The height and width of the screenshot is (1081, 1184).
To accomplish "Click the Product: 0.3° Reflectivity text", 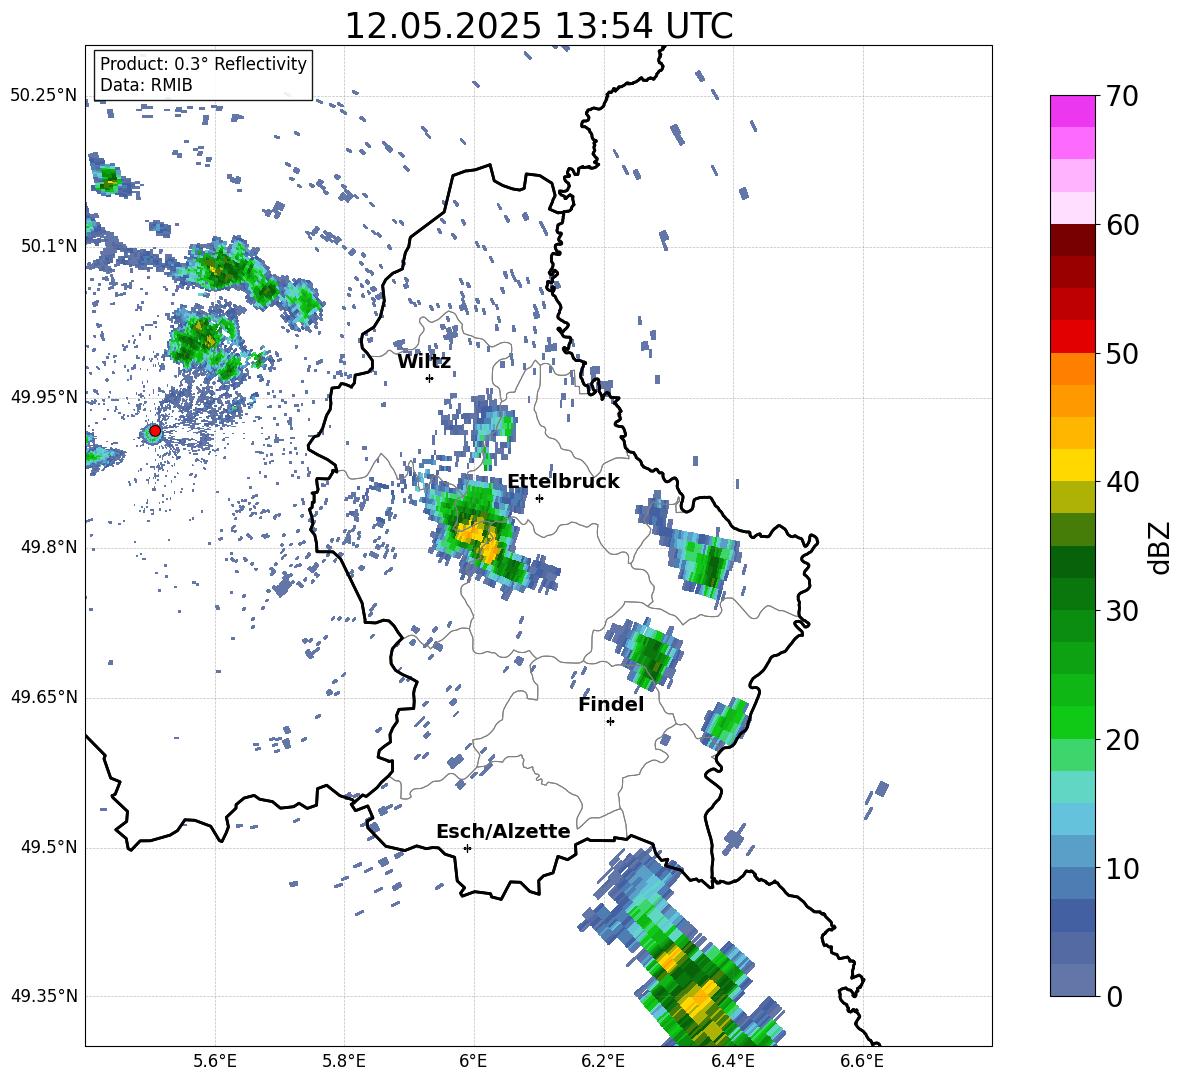I will tap(203, 64).
